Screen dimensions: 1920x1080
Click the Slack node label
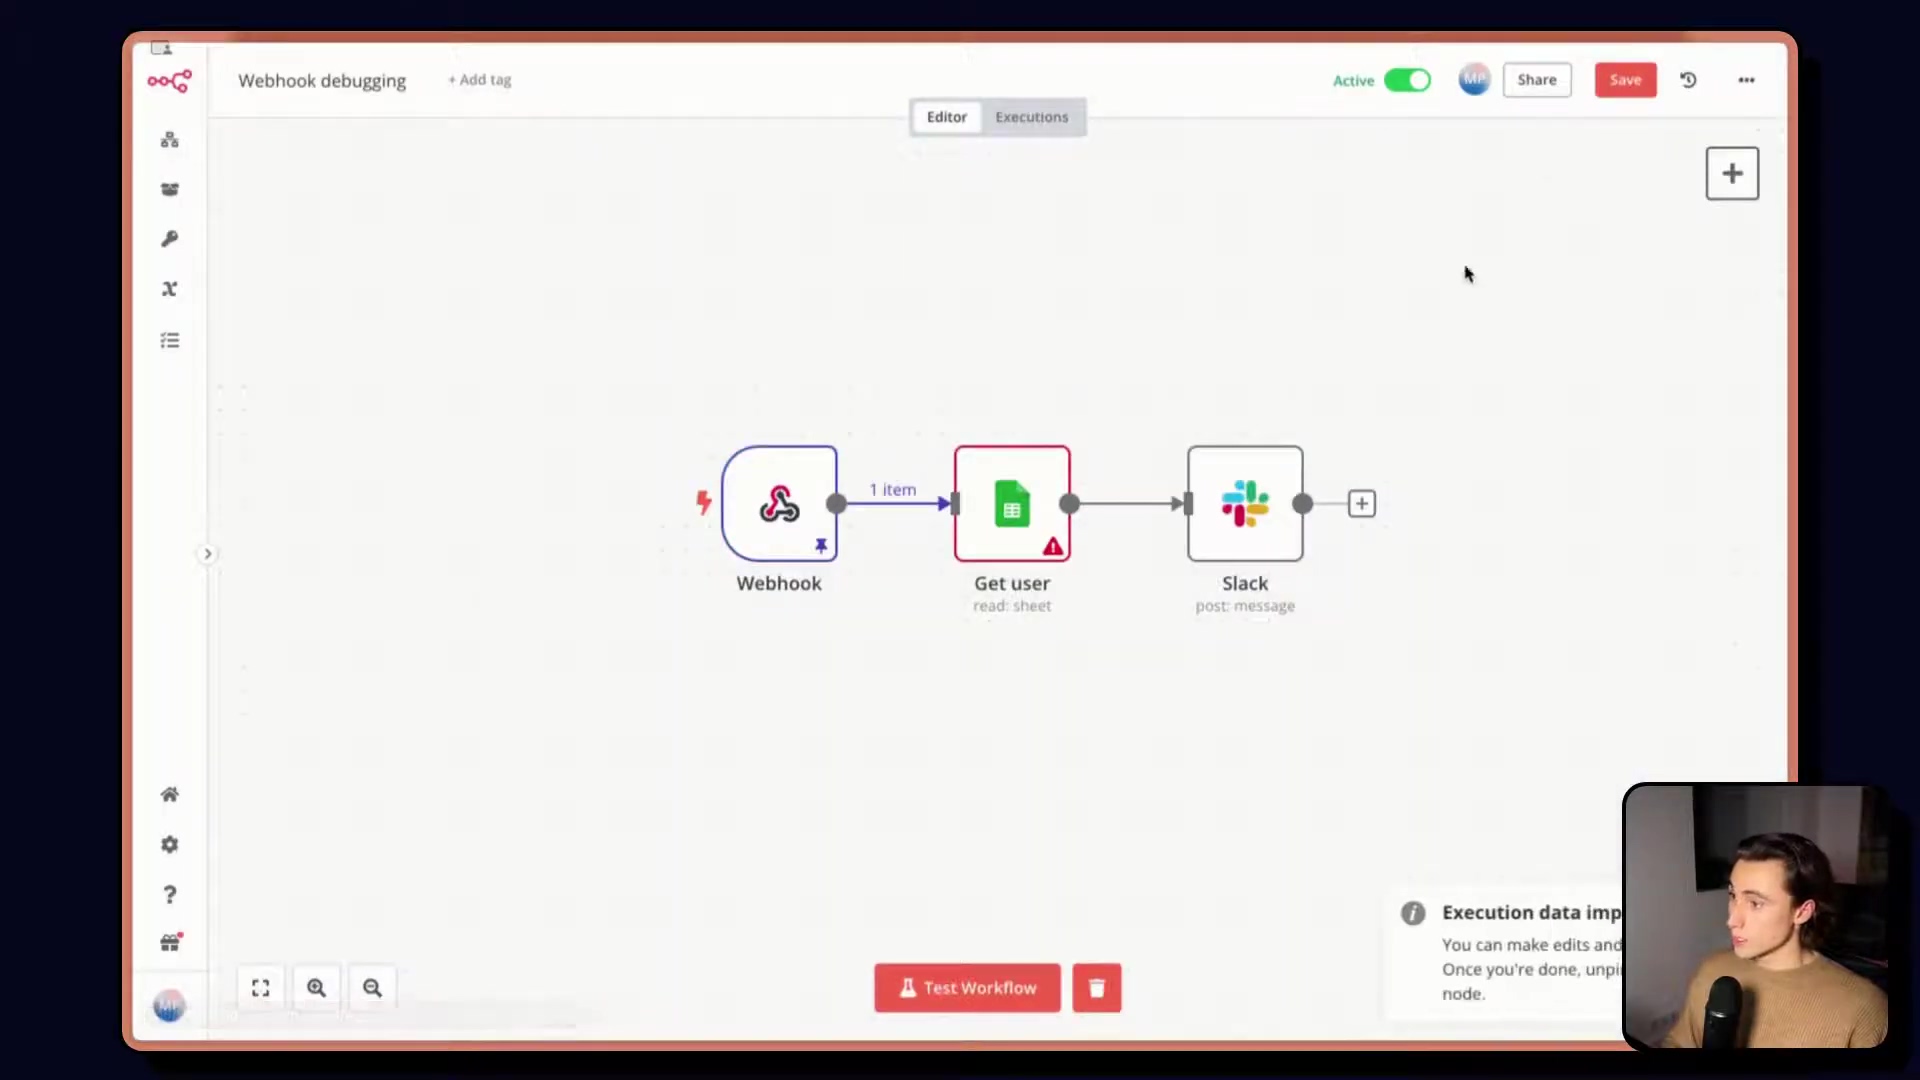pos(1245,584)
